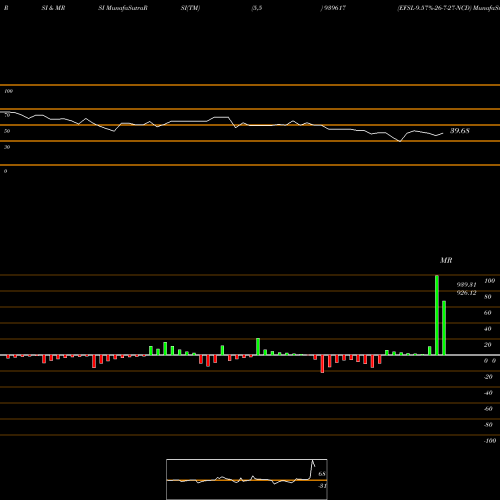Click the RSI axis label 70
Image resolution: width=500 pixels, height=500 pixels.
point(7,115)
